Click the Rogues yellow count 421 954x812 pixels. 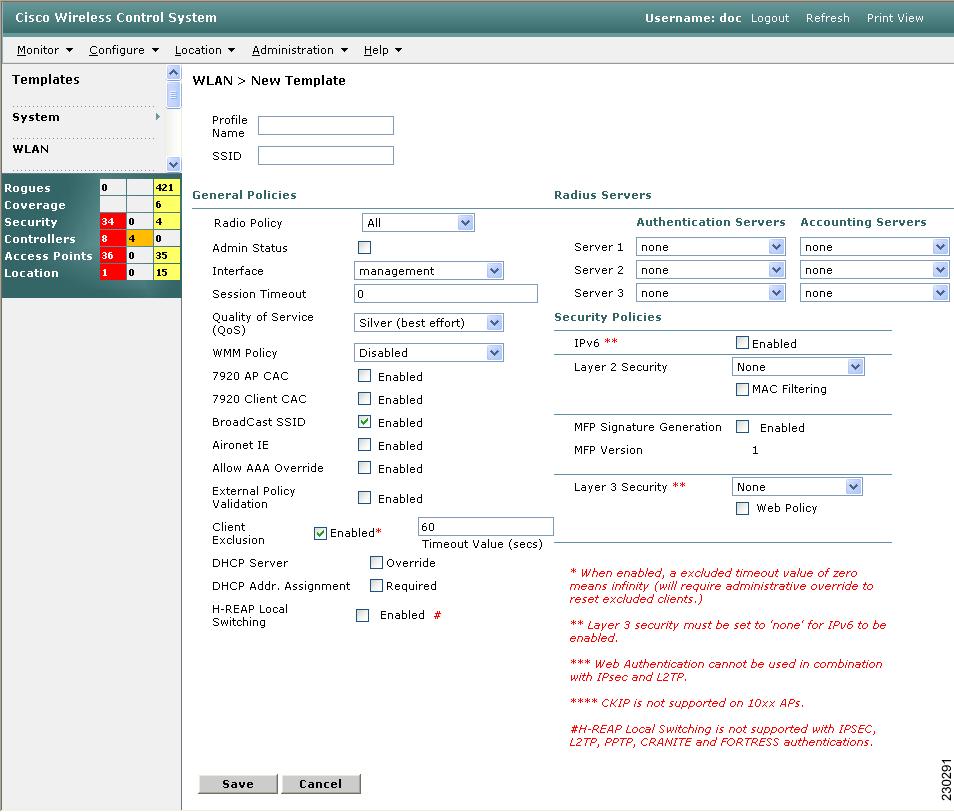[167, 187]
